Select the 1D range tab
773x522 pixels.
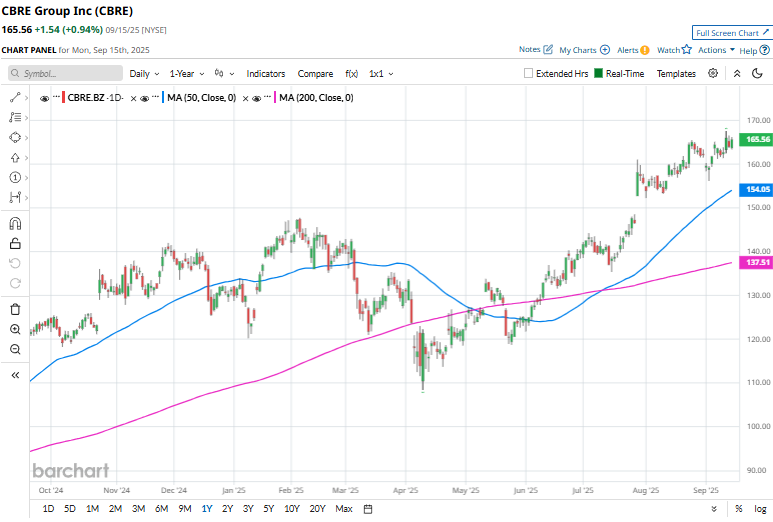[x=48, y=509]
